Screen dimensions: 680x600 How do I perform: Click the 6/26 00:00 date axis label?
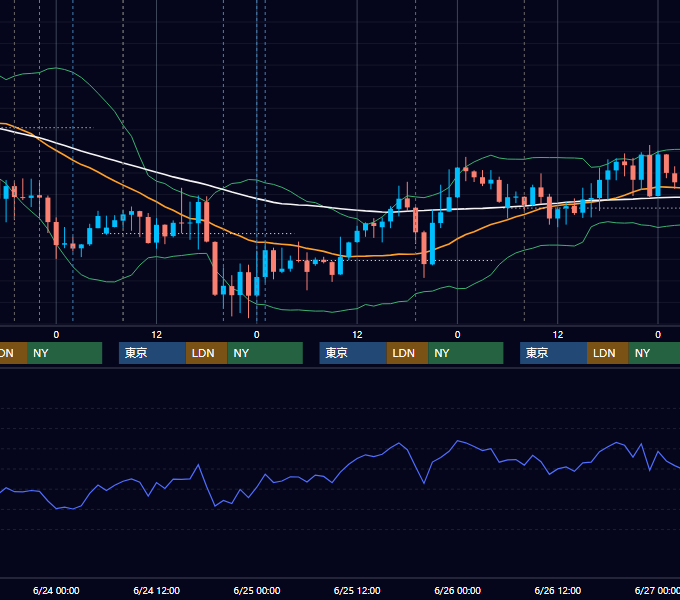[x=458, y=590]
